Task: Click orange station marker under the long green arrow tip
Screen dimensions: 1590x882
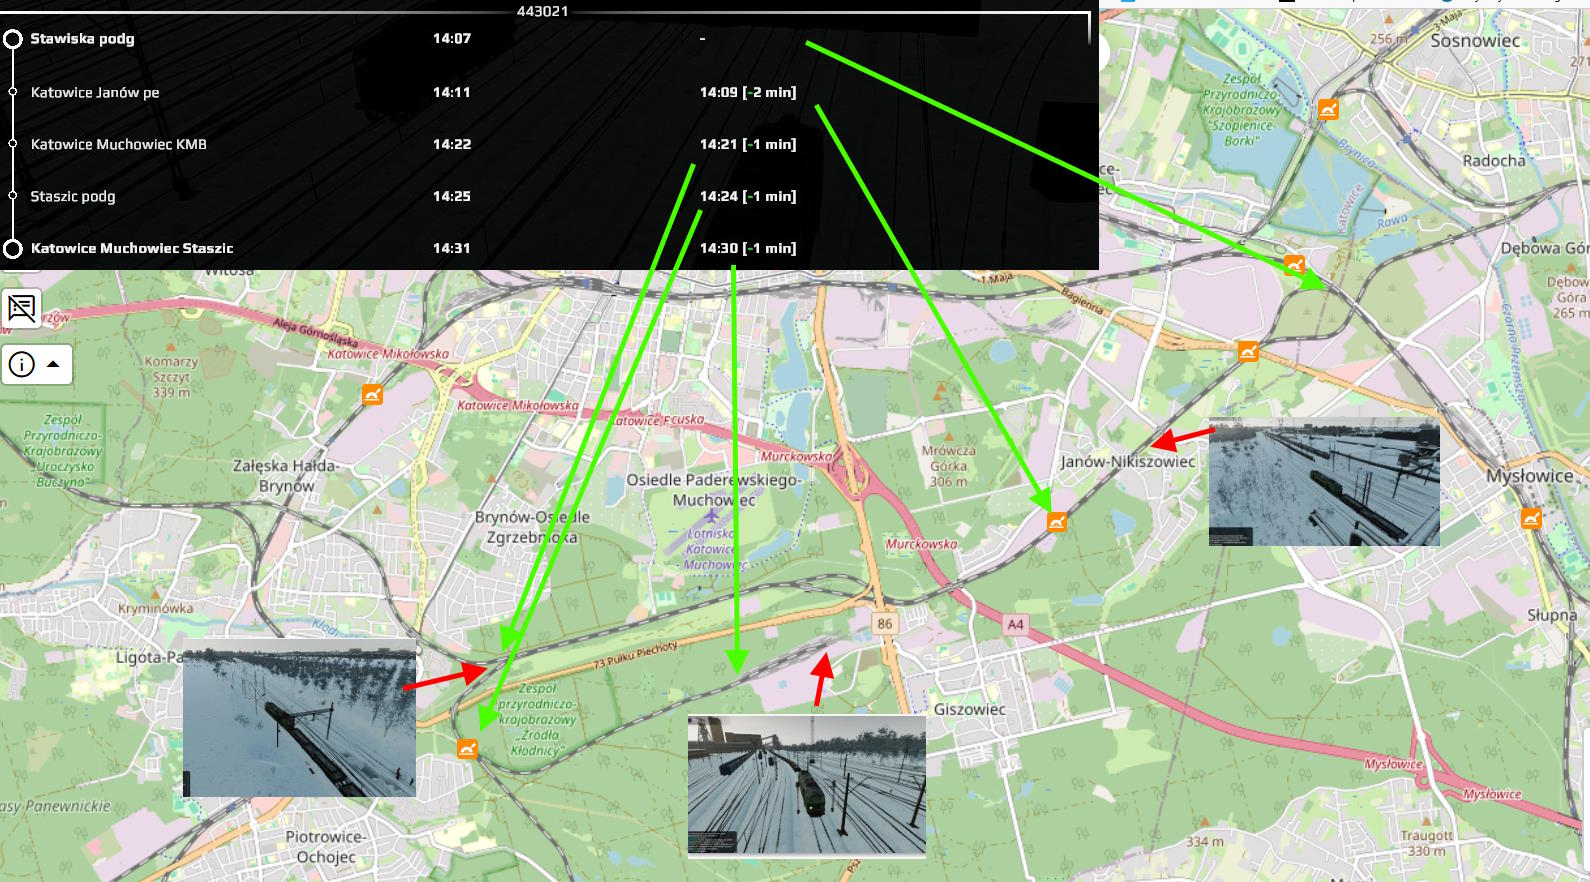Action: (x=1294, y=265)
